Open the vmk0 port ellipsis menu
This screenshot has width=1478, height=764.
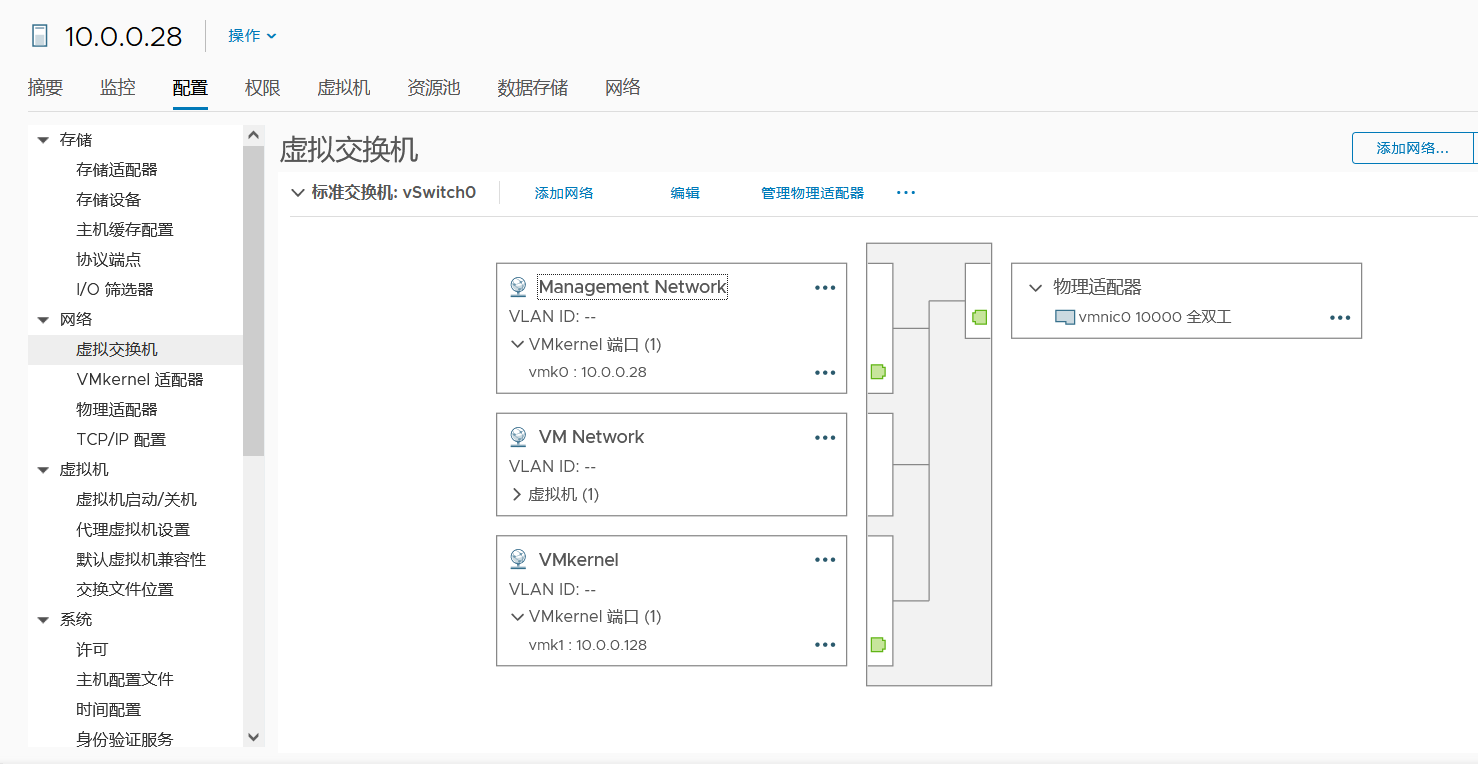point(824,373)
